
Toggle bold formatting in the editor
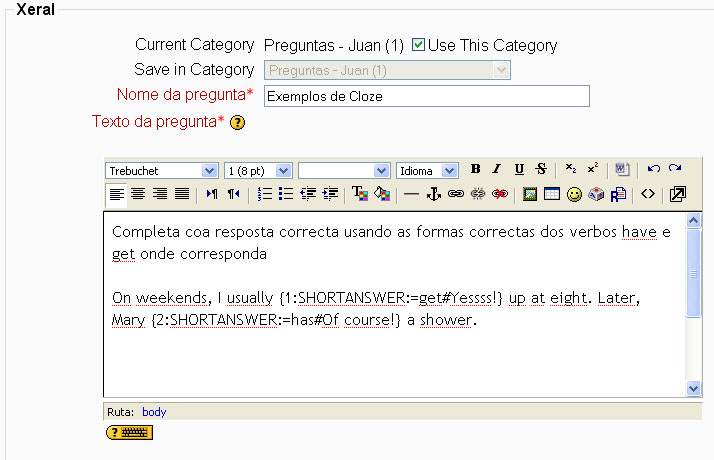coord(476,170)
